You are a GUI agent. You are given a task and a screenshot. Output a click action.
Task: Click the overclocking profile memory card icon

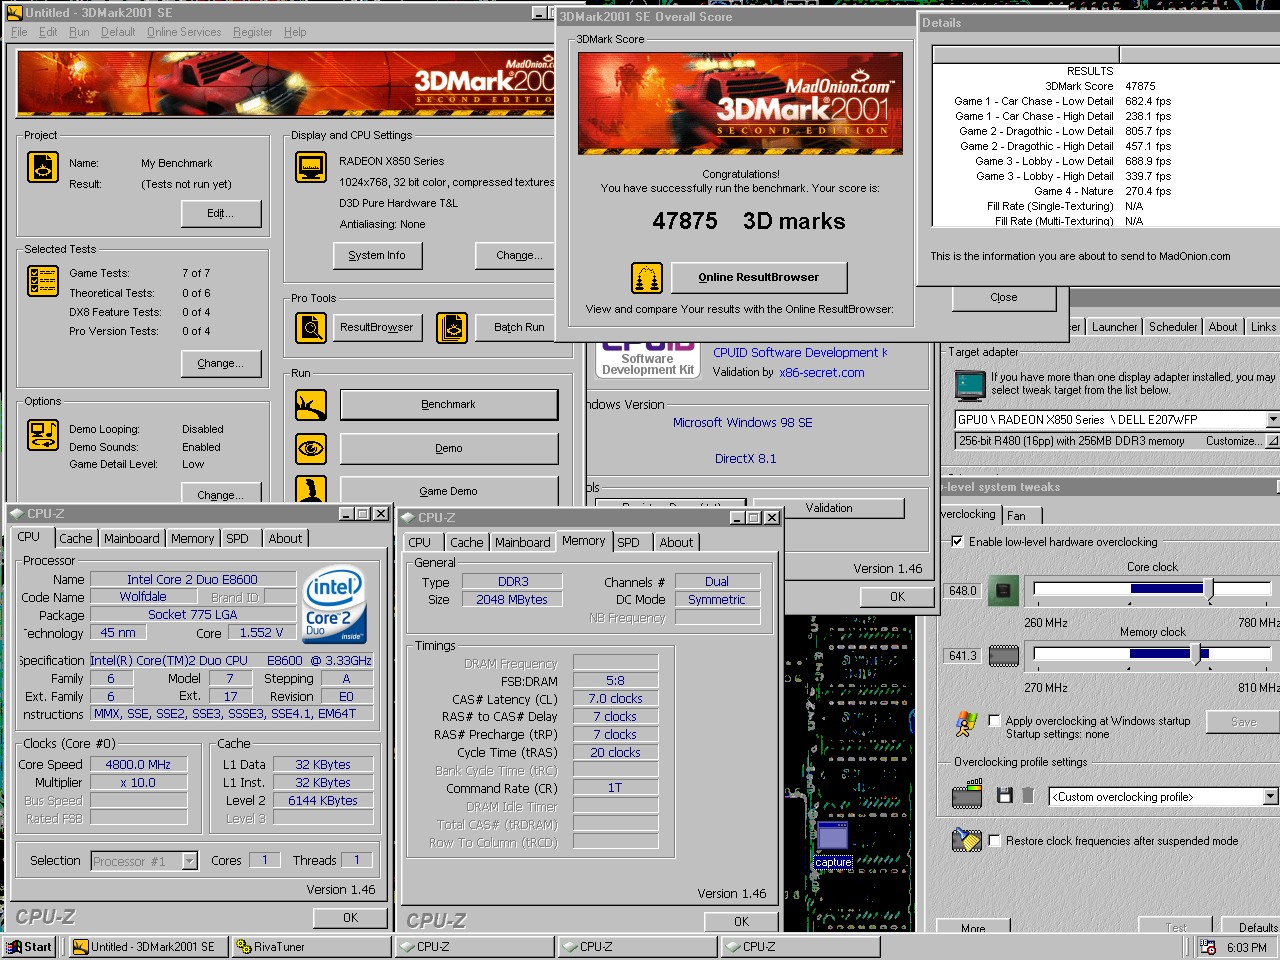pos(967,796)
